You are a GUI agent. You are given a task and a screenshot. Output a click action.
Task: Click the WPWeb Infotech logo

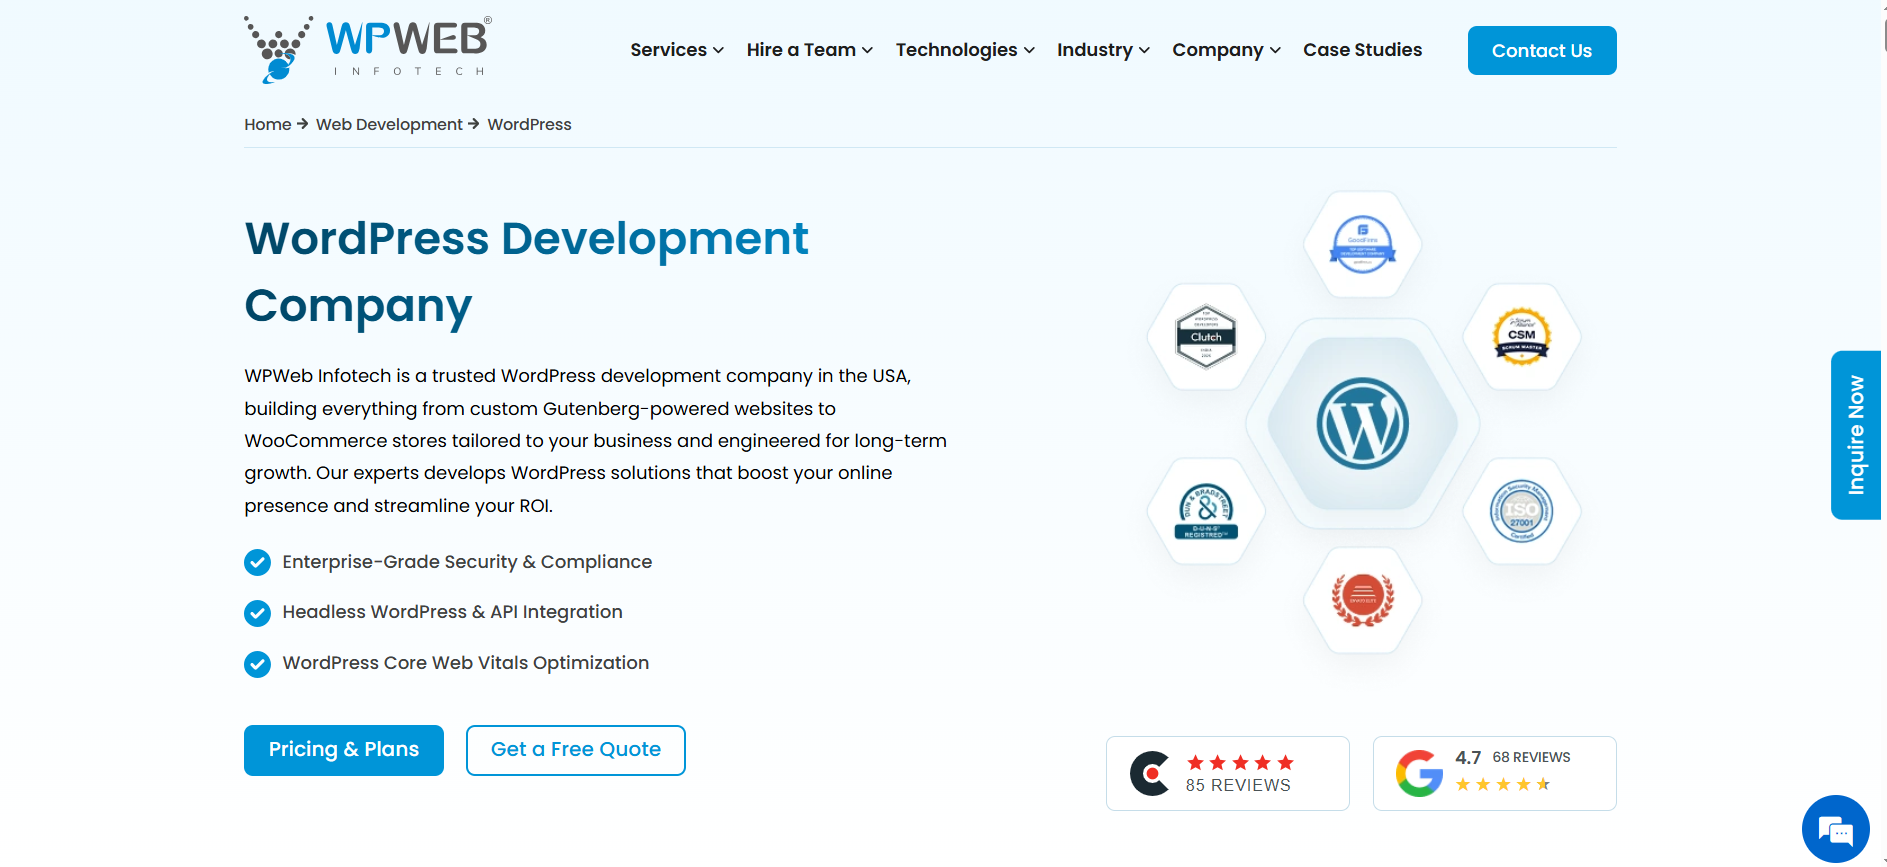pos(368,49)
